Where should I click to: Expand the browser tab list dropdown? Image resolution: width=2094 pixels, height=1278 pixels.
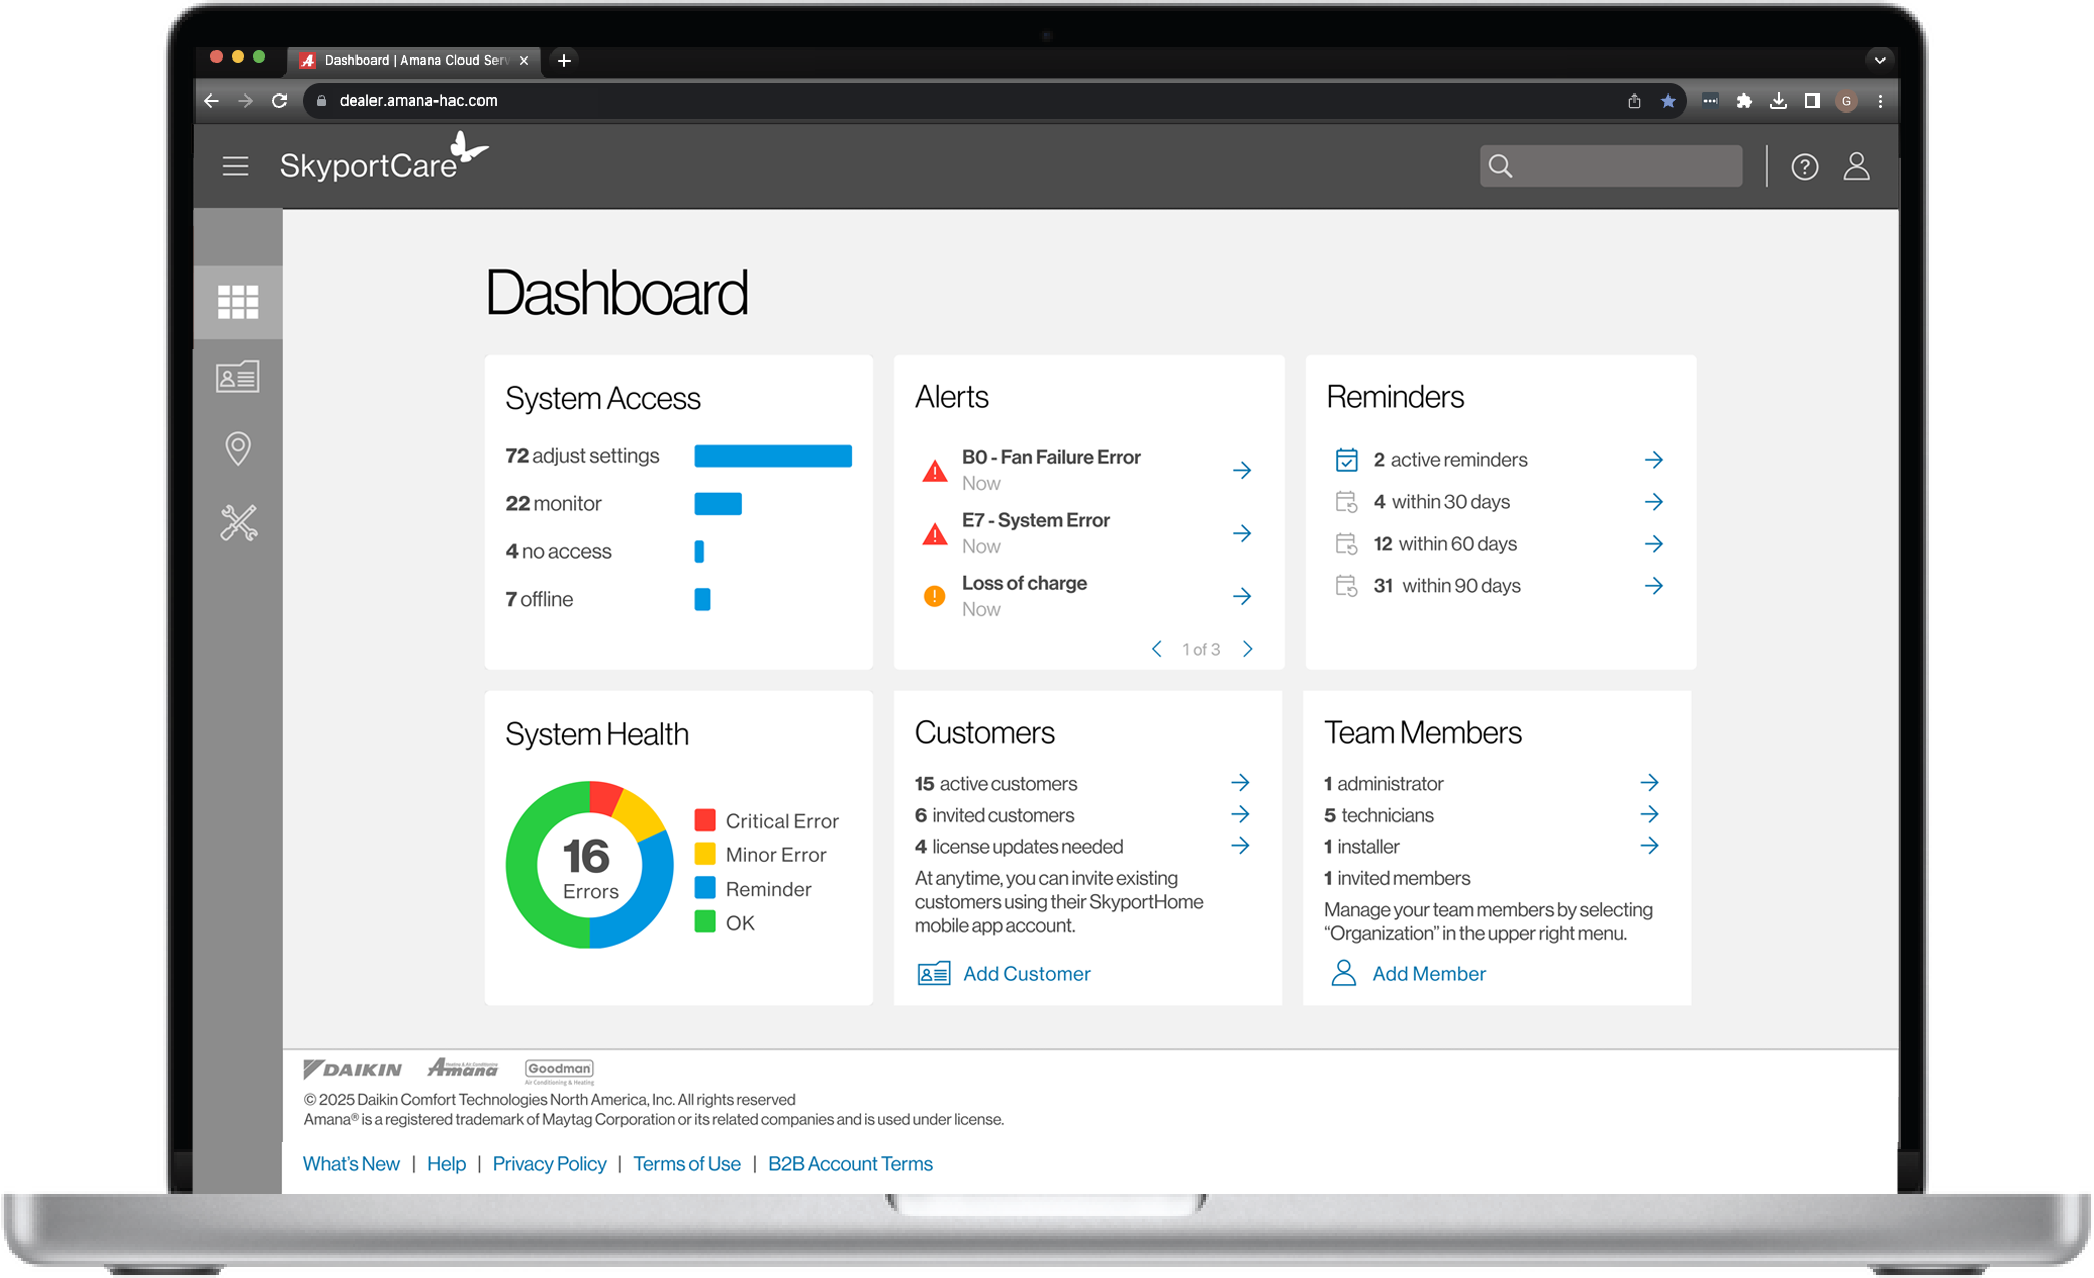(x=1880, y=60)
